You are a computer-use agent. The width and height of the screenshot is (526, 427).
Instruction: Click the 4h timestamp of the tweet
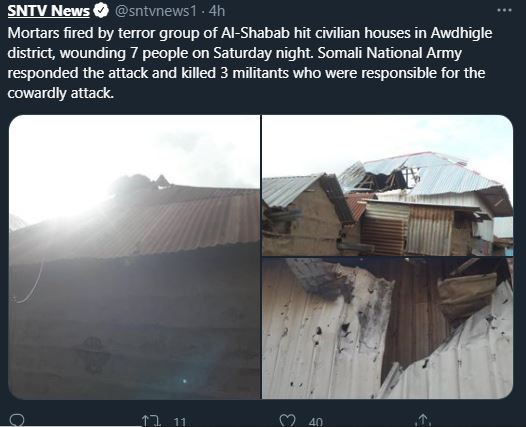(216, 11)
